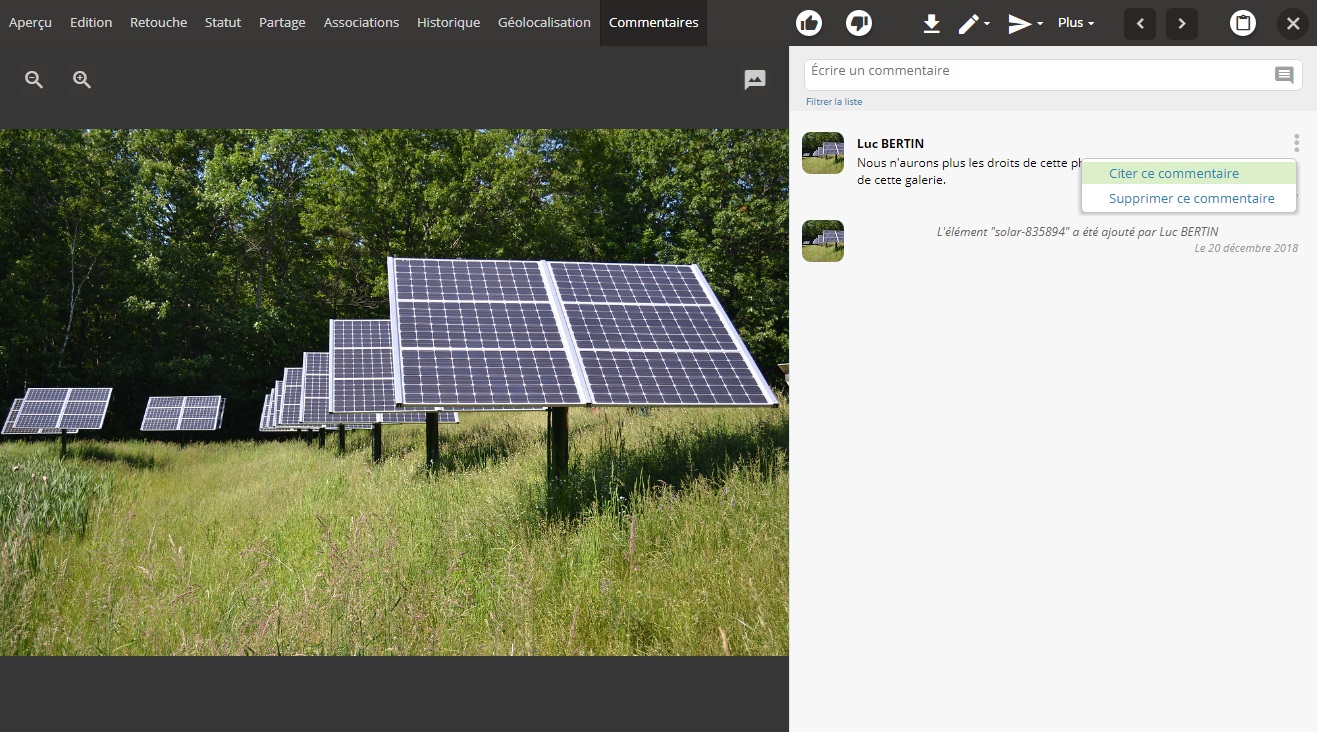Open the send paper-plane dropdown
Image resolution: width=1317 pixels, height=732 pixels.
click(x=1025, y=23)
